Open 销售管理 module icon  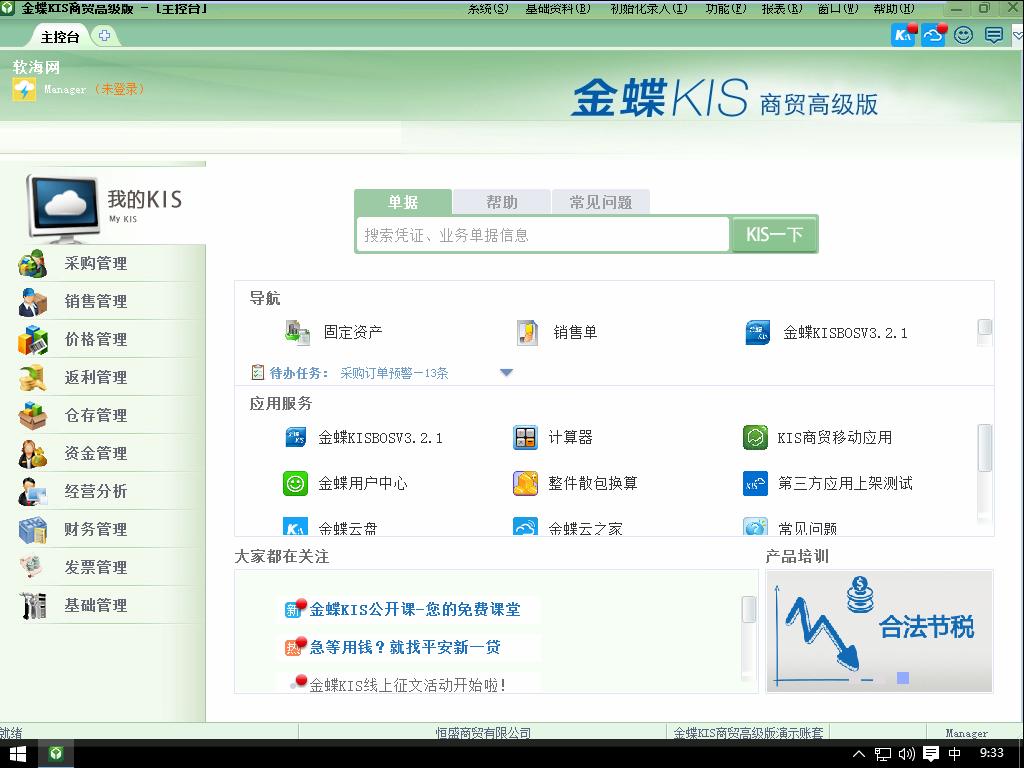pos(33,302)
